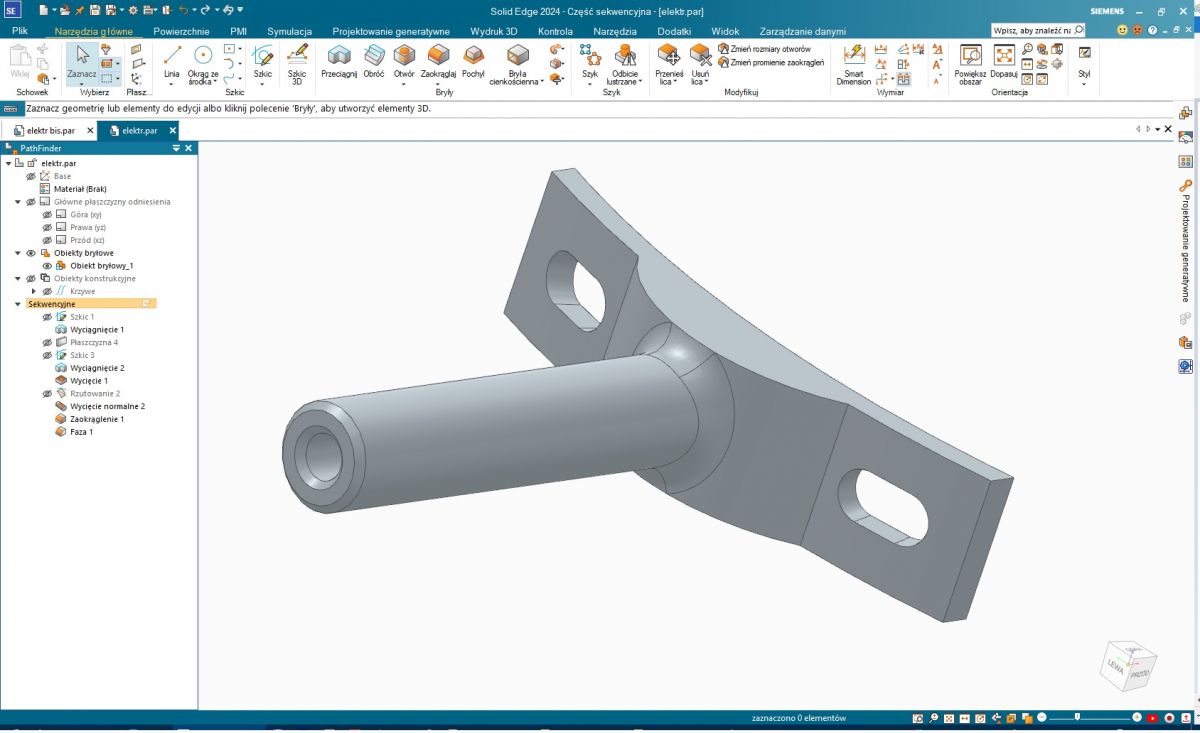Collapse the Obiekty konstrukcyjne node
Viewport: 1200px width, 733px height.
[18, 278]
